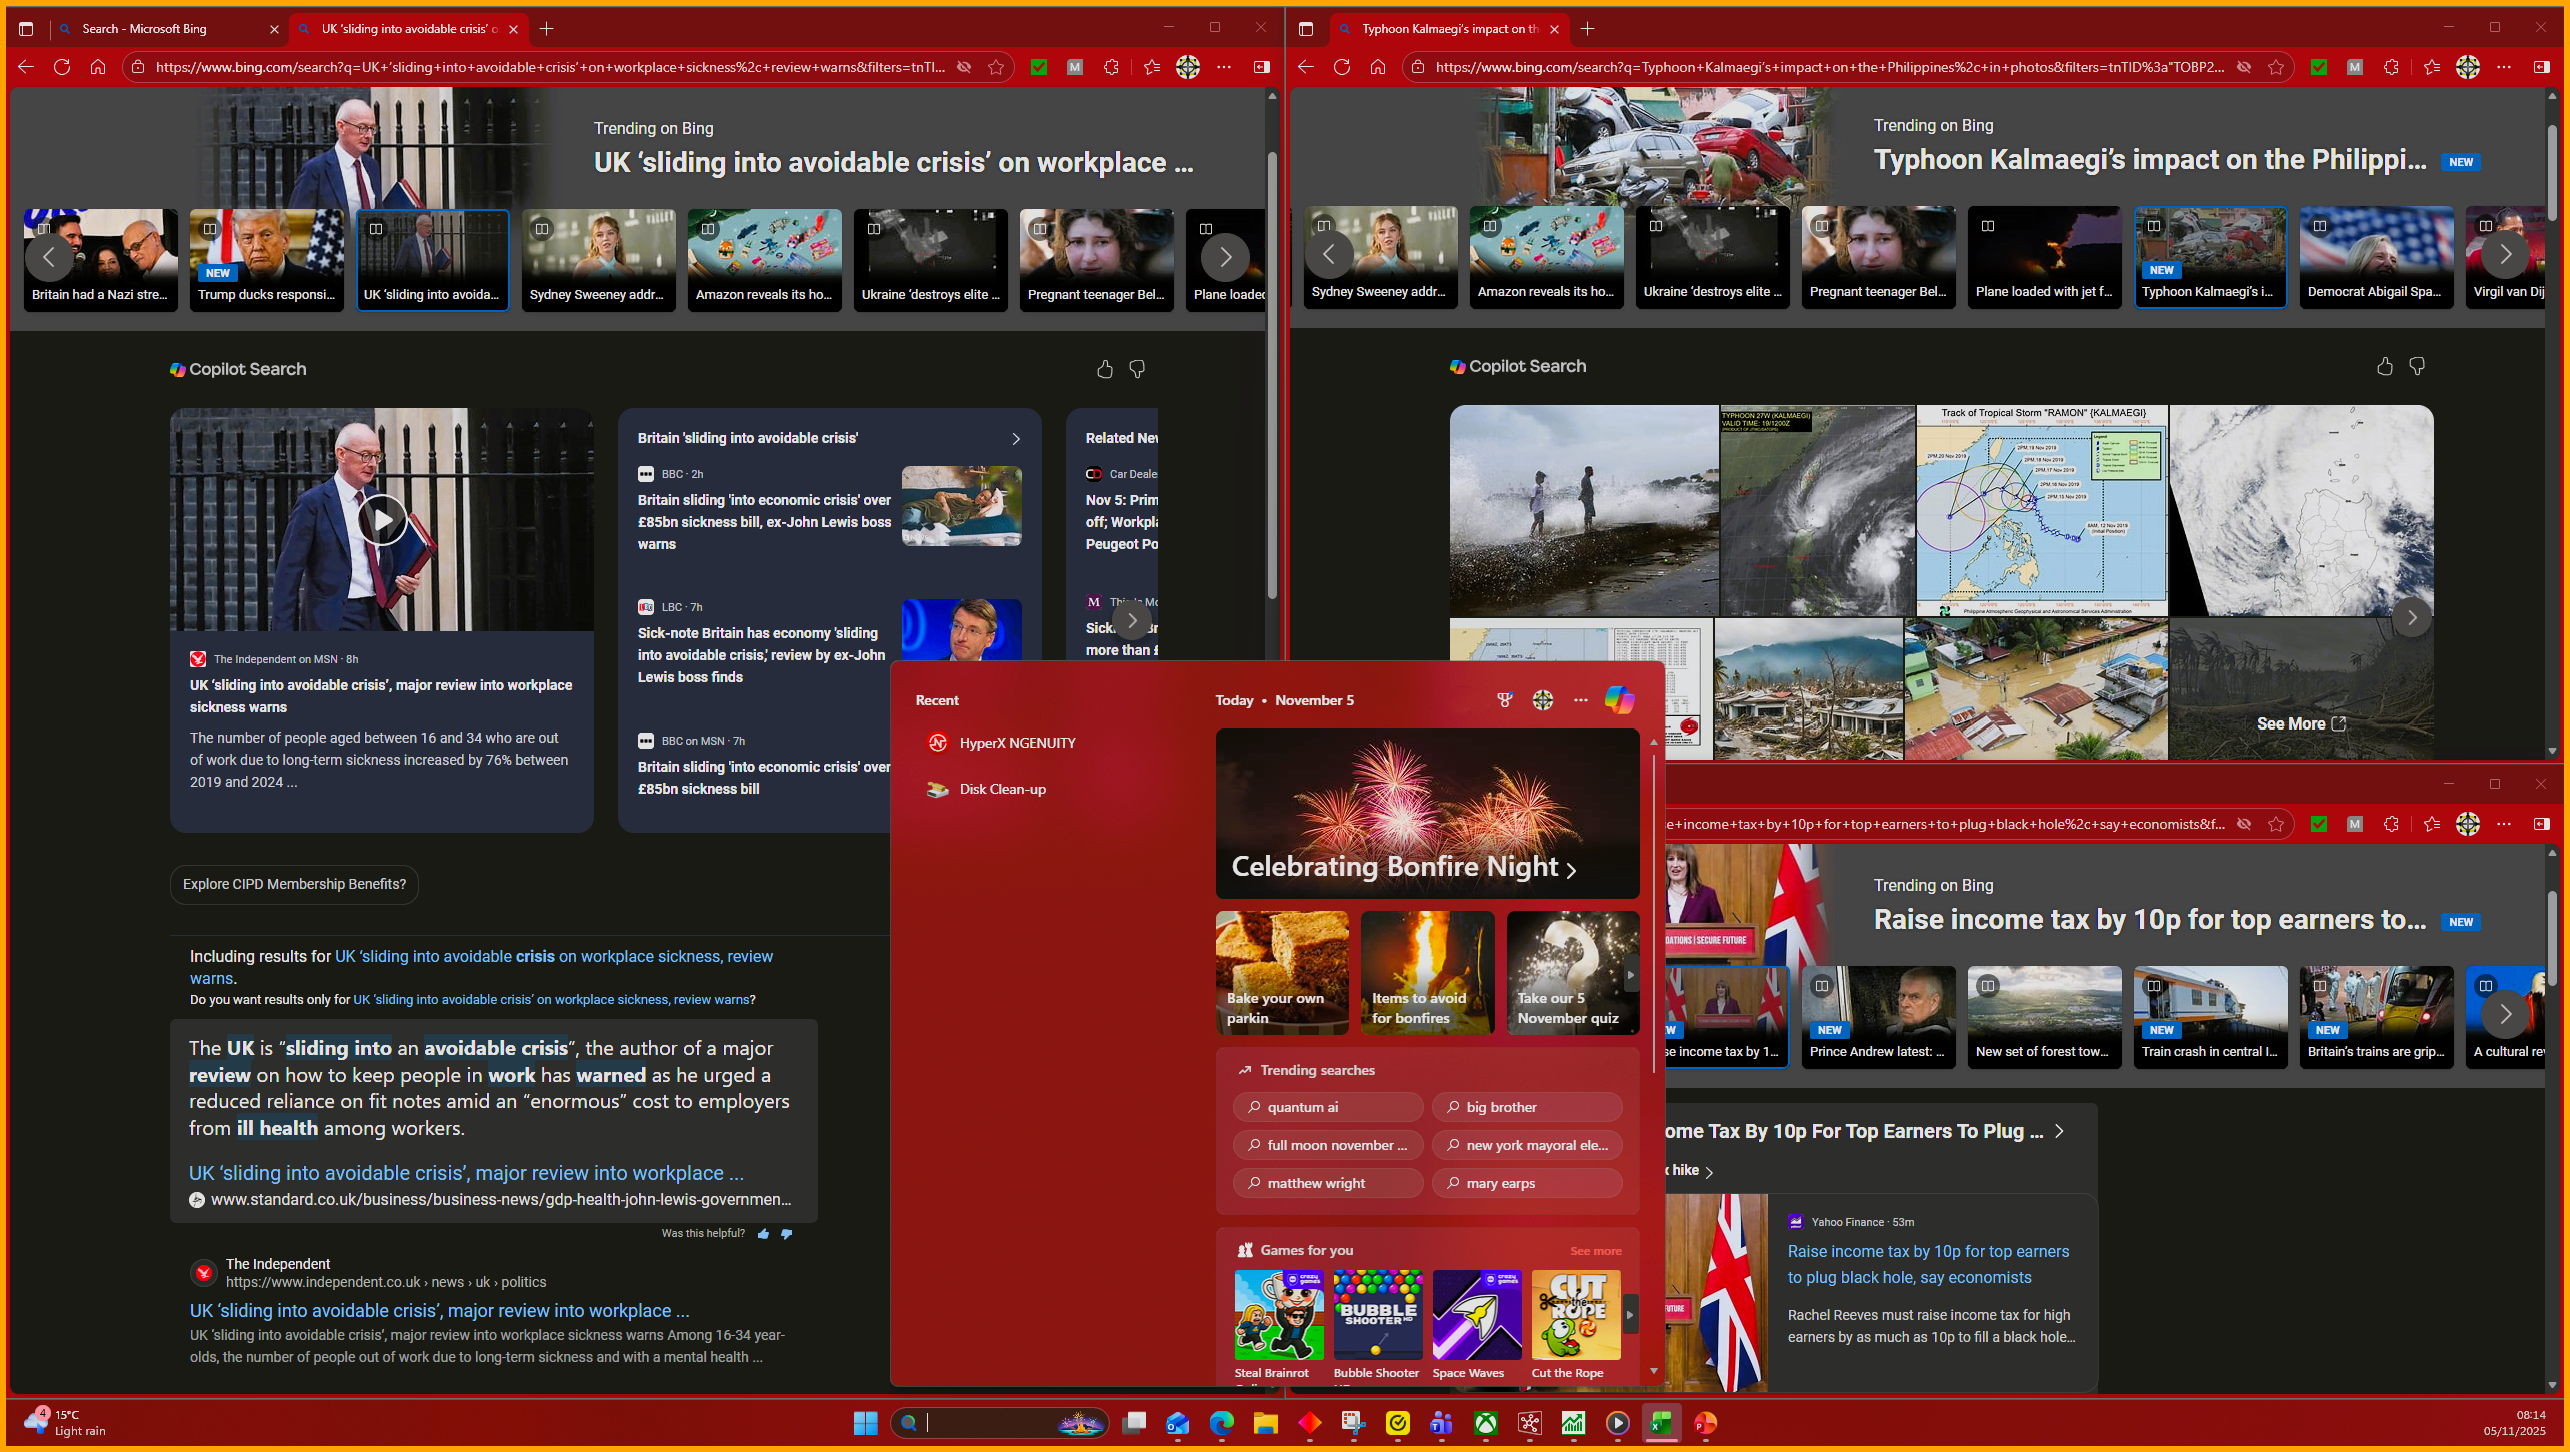The width and height of the screenshot is (2570, 1452).
Task: Click thumbs down on typhoon Copilot Search
Action: (x=2417, y=366)
